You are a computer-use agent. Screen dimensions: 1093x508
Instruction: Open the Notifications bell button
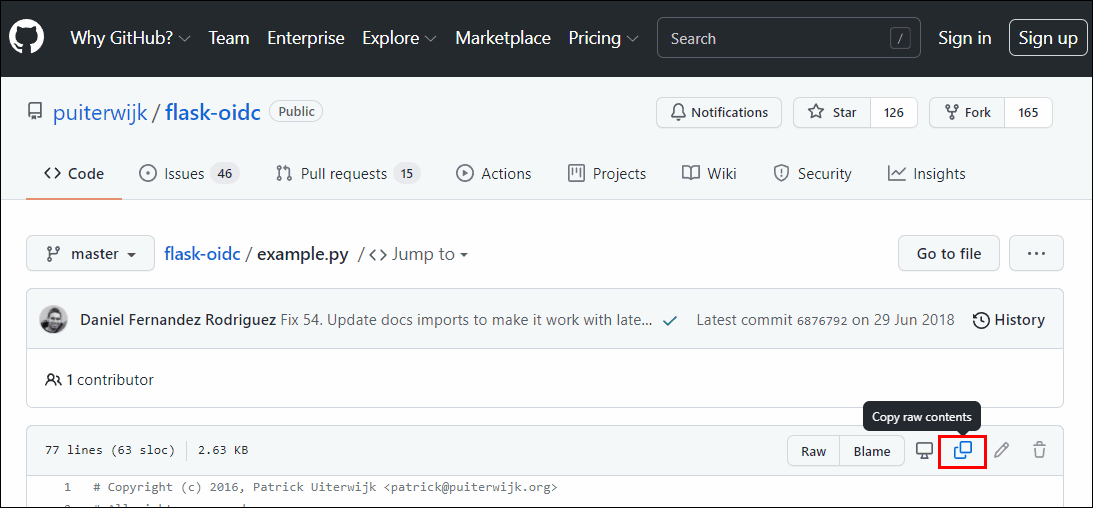(719, 112)
